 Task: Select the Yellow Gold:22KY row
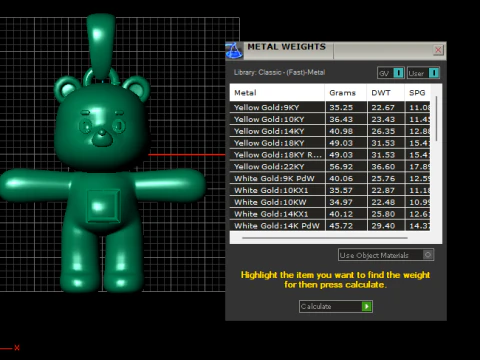pyautogui.click(x=330, y=167)
